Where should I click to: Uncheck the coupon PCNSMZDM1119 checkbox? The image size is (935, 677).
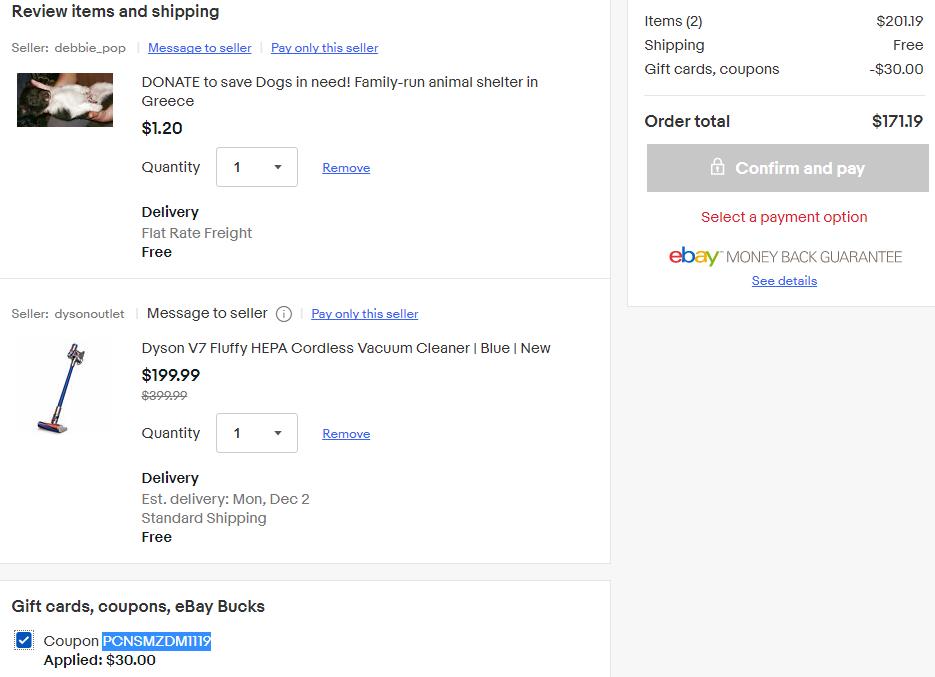[24, 641]
